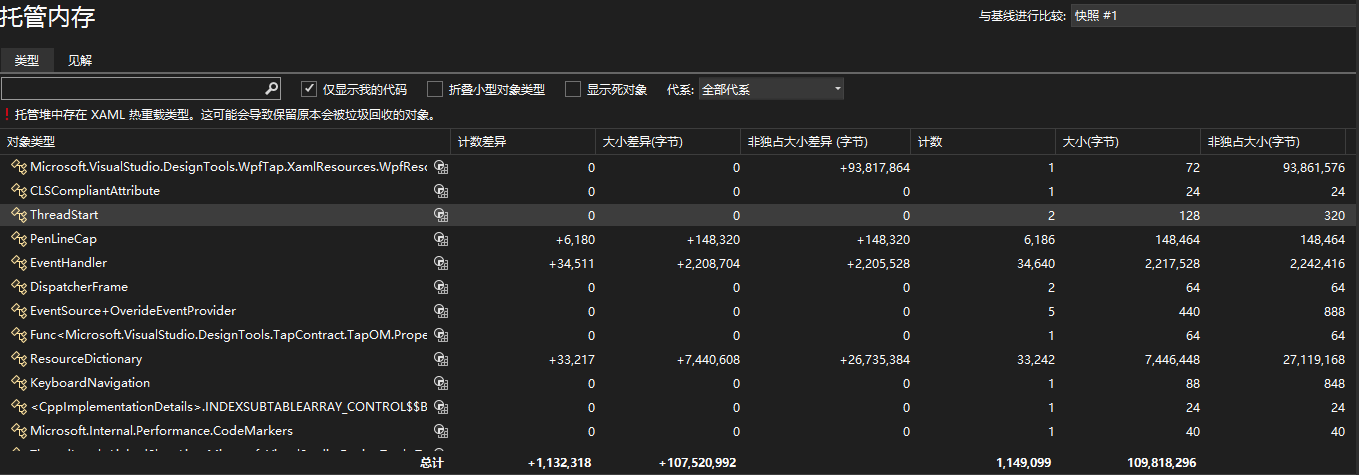This screenshot has width=1359, height=475.
Task: Open instances icon for CppImplementationDetails row
Action: (440, 407)
